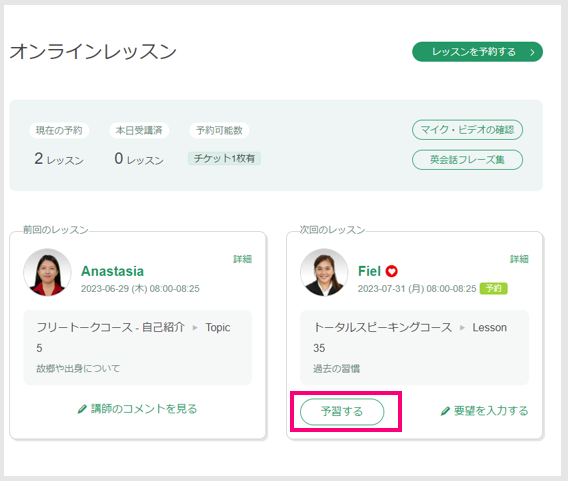Open マイク・ビデオの確認 button
The width and height of the screenshot is (568, 481).
467,130
